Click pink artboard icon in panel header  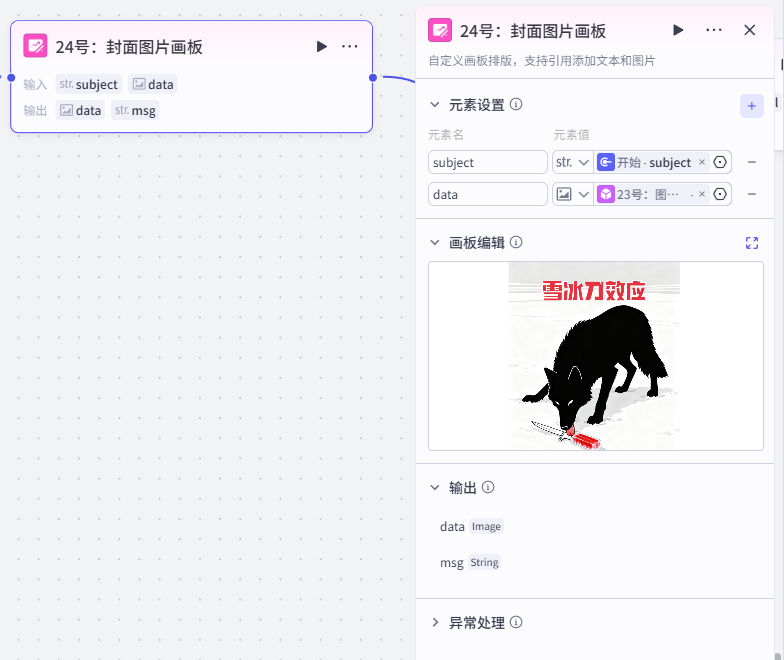440,30
